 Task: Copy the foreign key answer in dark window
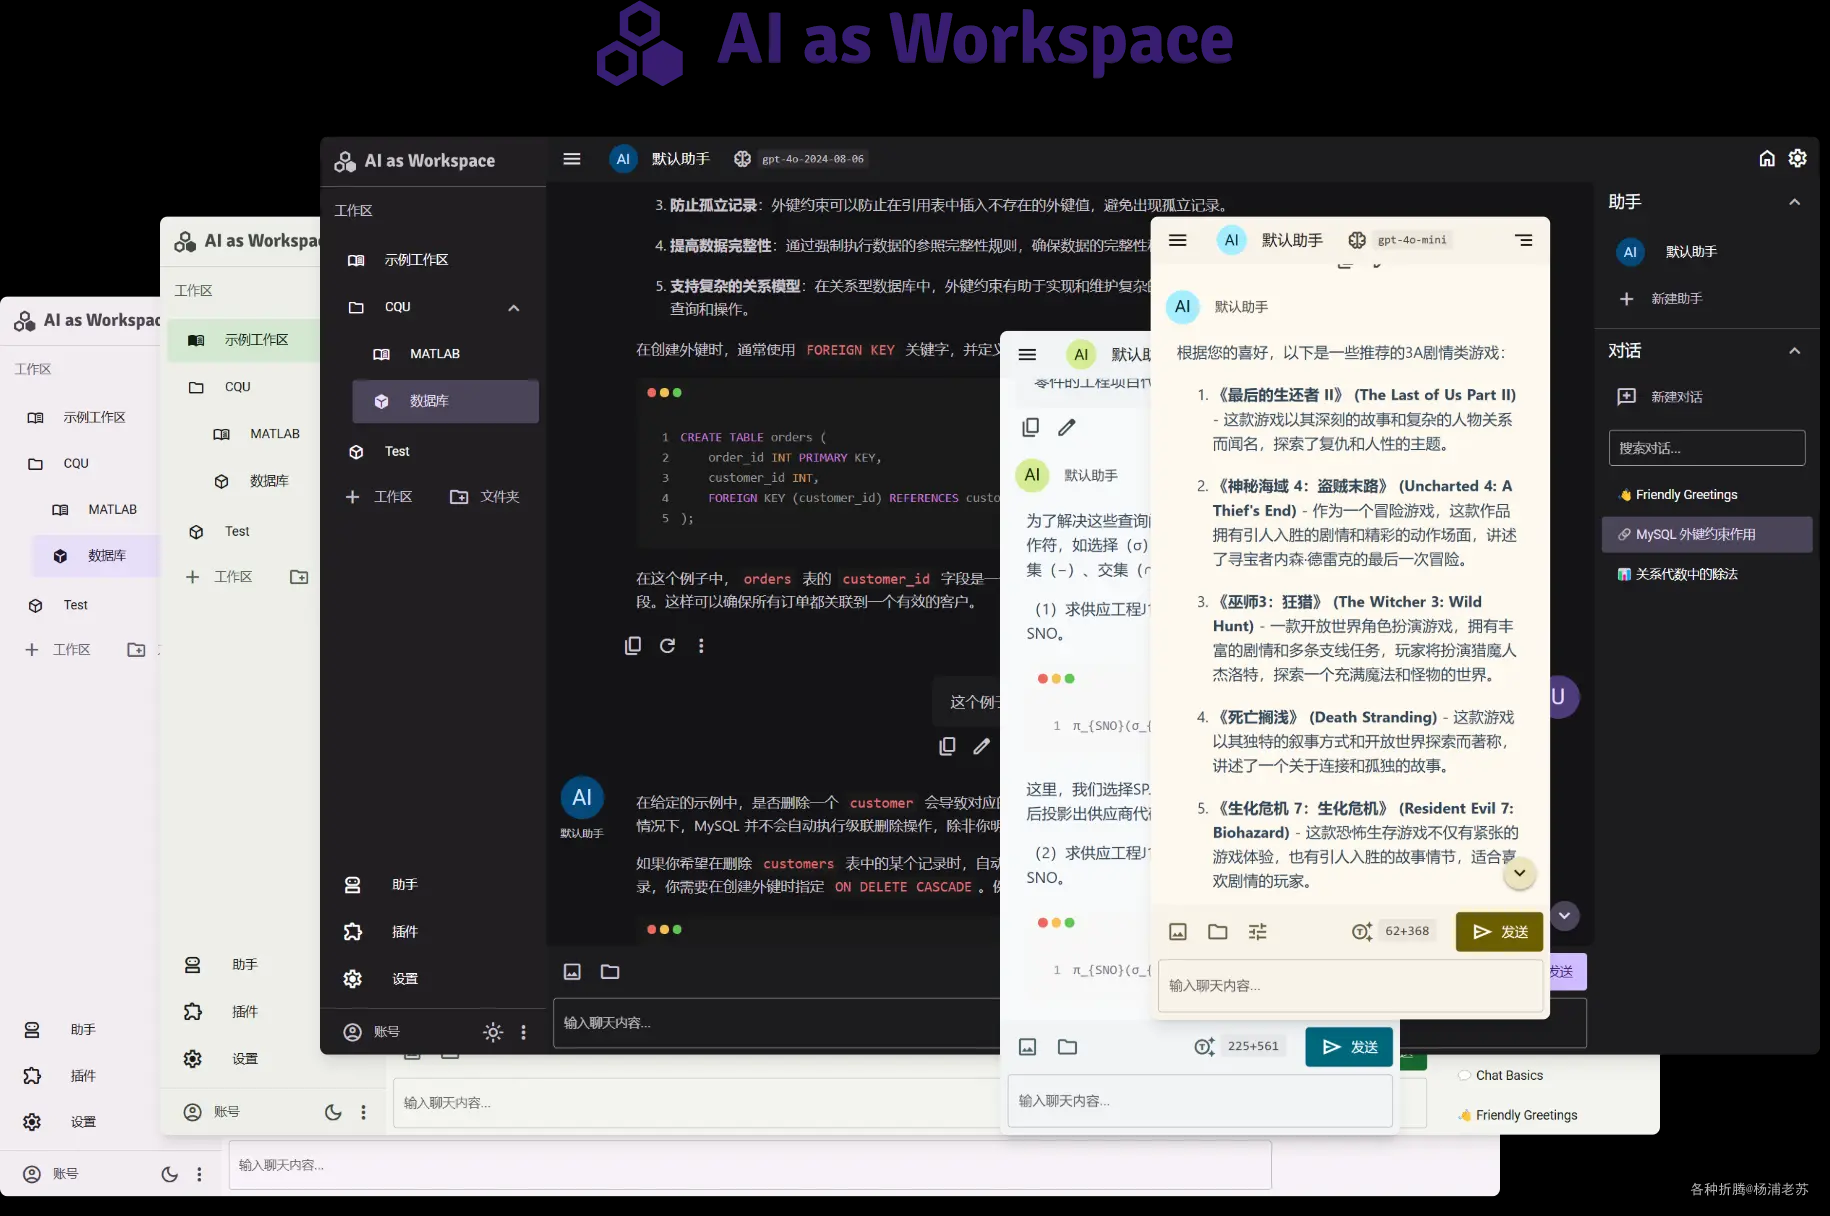(633, 646)
